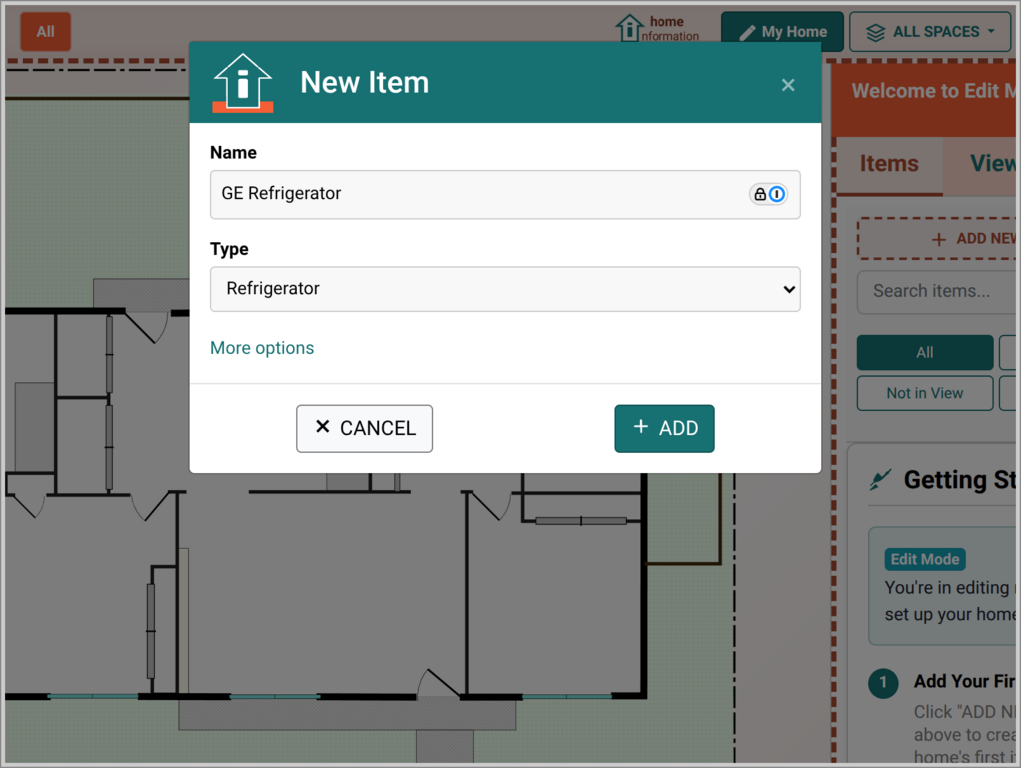Open the ALL SPACES dropdown
The image size is (1021, 768).
coord(931,31)
